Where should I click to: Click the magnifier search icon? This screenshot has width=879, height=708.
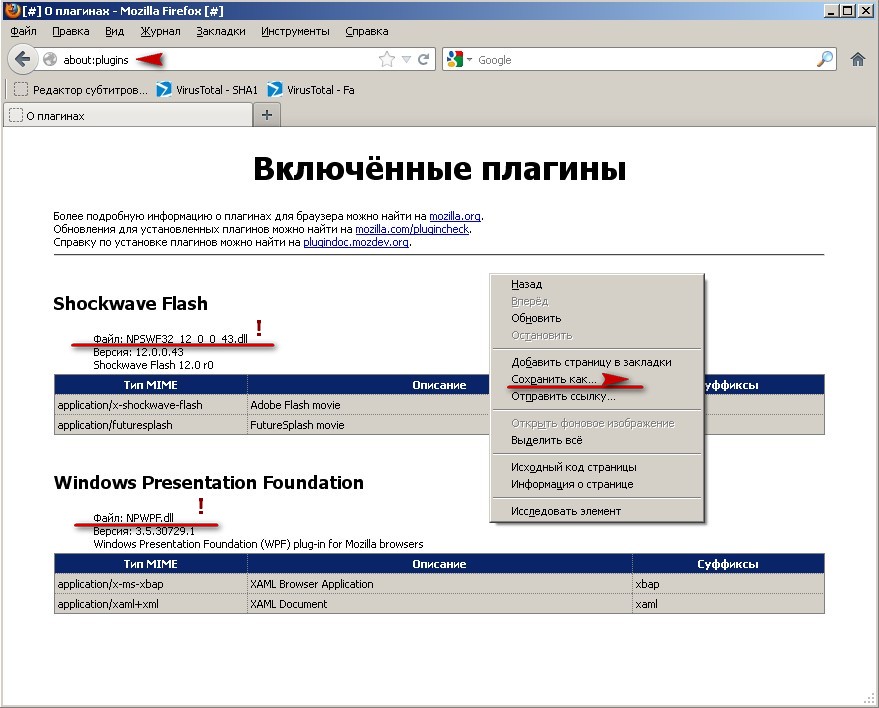coord(825,59)
